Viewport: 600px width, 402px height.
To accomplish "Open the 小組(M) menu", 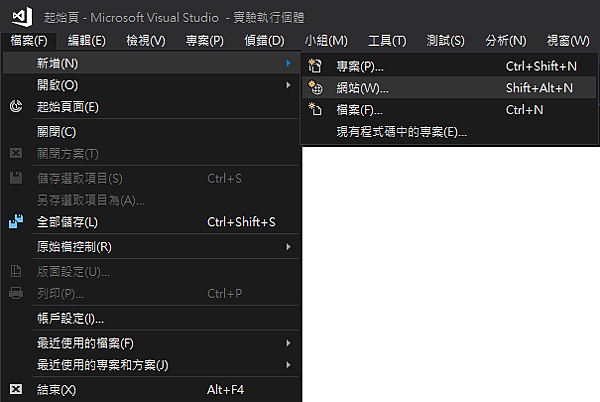I will (x=326, y=41).
